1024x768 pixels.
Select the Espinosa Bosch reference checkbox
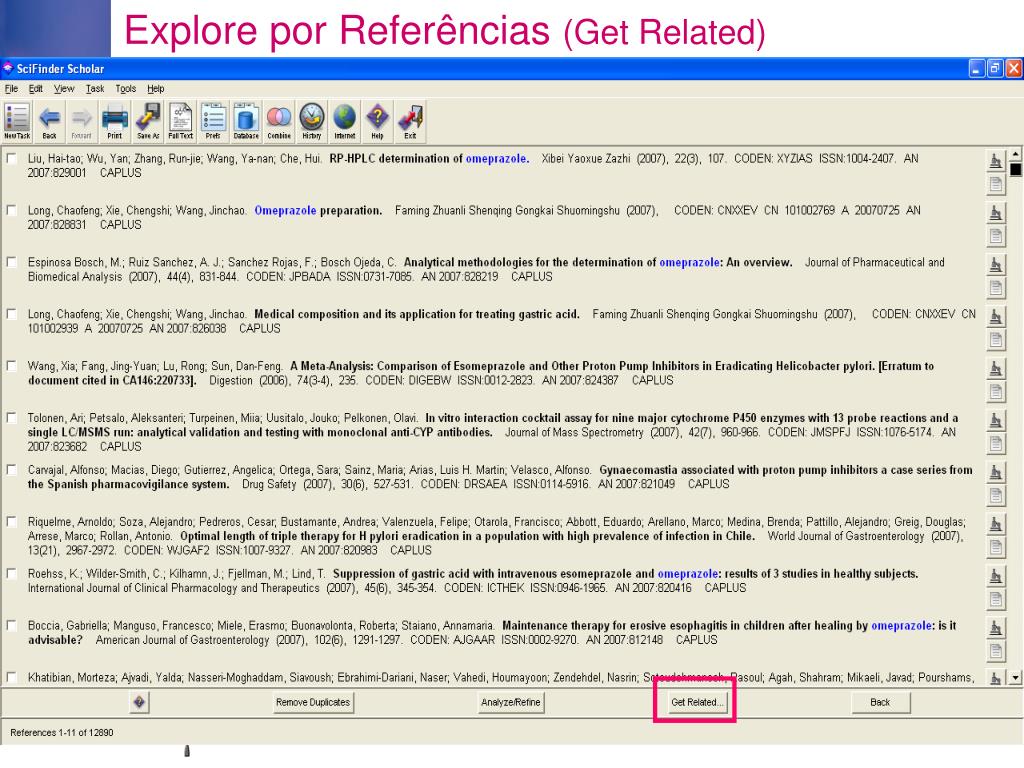coord(12,262)
